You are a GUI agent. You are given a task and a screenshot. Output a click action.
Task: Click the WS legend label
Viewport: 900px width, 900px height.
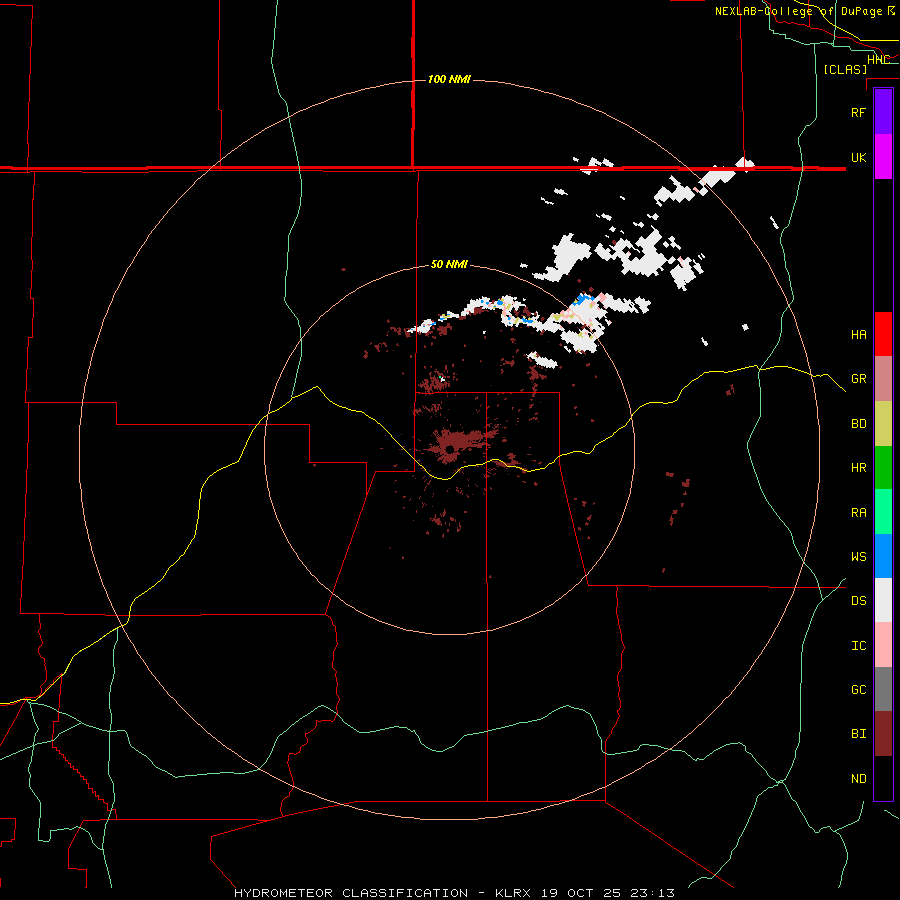point(859,556)
